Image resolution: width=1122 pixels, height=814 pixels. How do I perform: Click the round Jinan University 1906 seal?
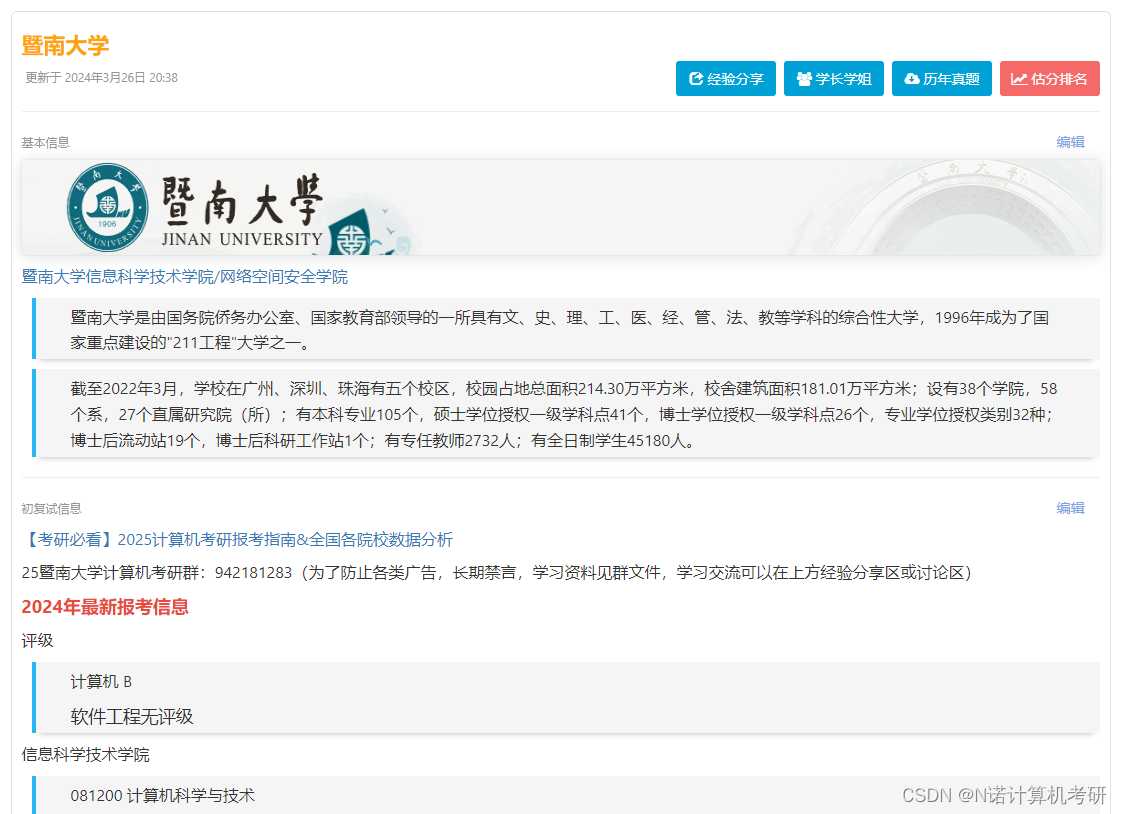[x=107, y=207]
